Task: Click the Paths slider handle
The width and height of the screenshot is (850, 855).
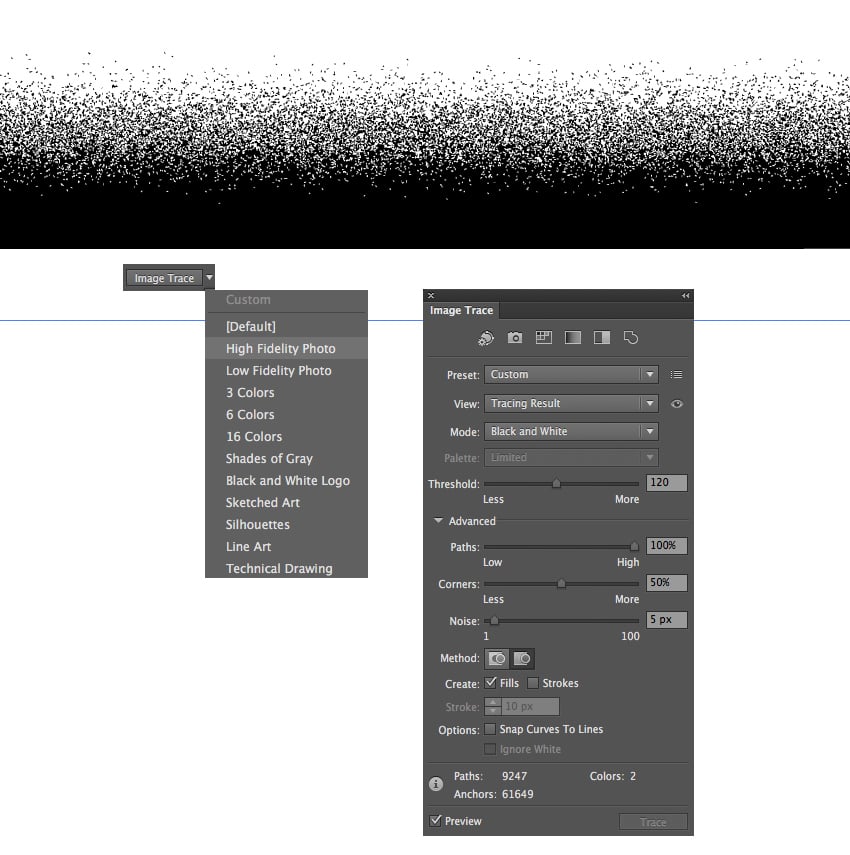Action: (634, 546)
